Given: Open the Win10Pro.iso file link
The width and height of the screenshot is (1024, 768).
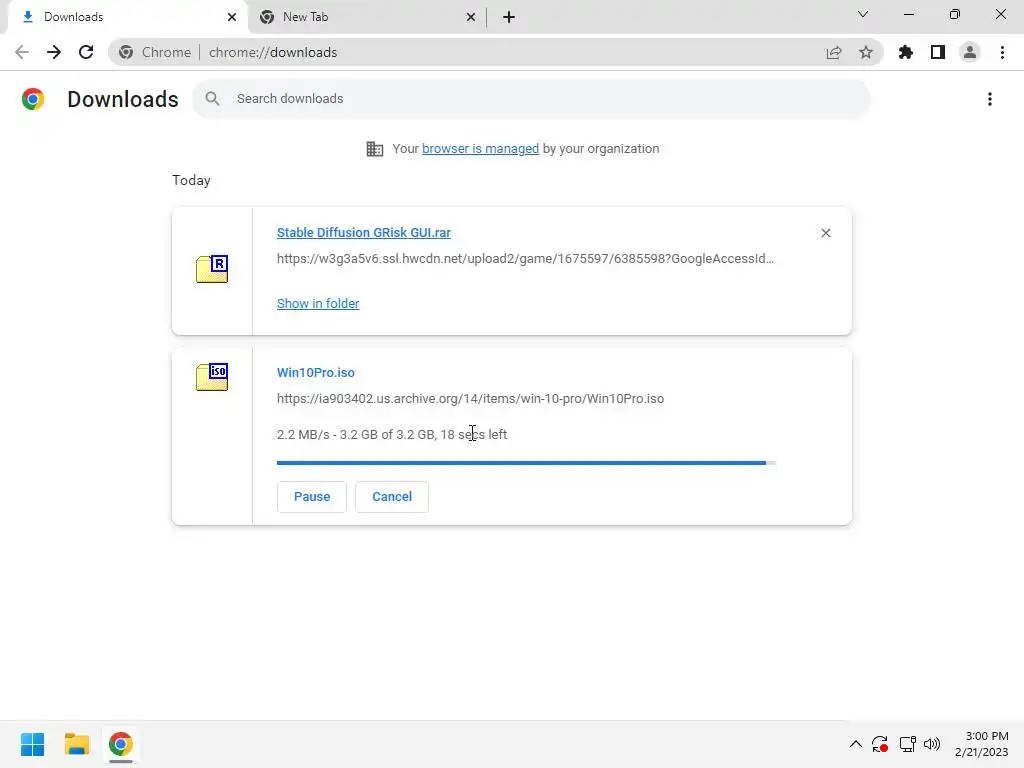Looking at the screenshot, I should point(316,372).
